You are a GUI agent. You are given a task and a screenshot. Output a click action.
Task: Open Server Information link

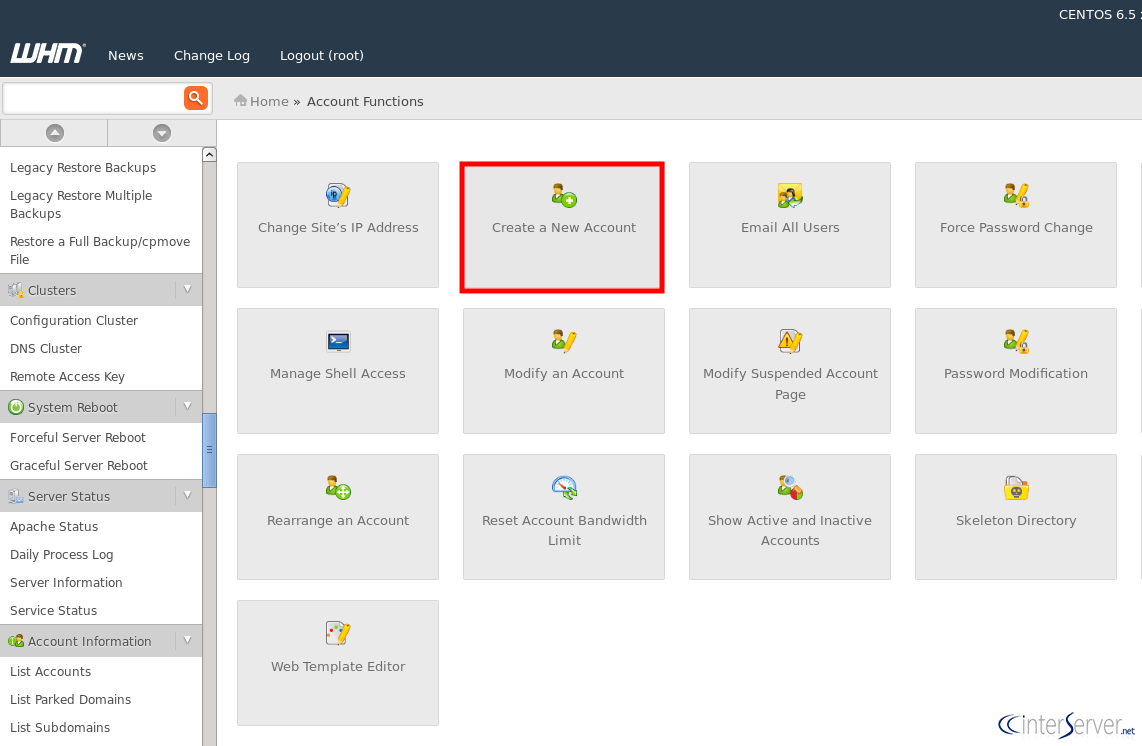click(x=66, y=583)
